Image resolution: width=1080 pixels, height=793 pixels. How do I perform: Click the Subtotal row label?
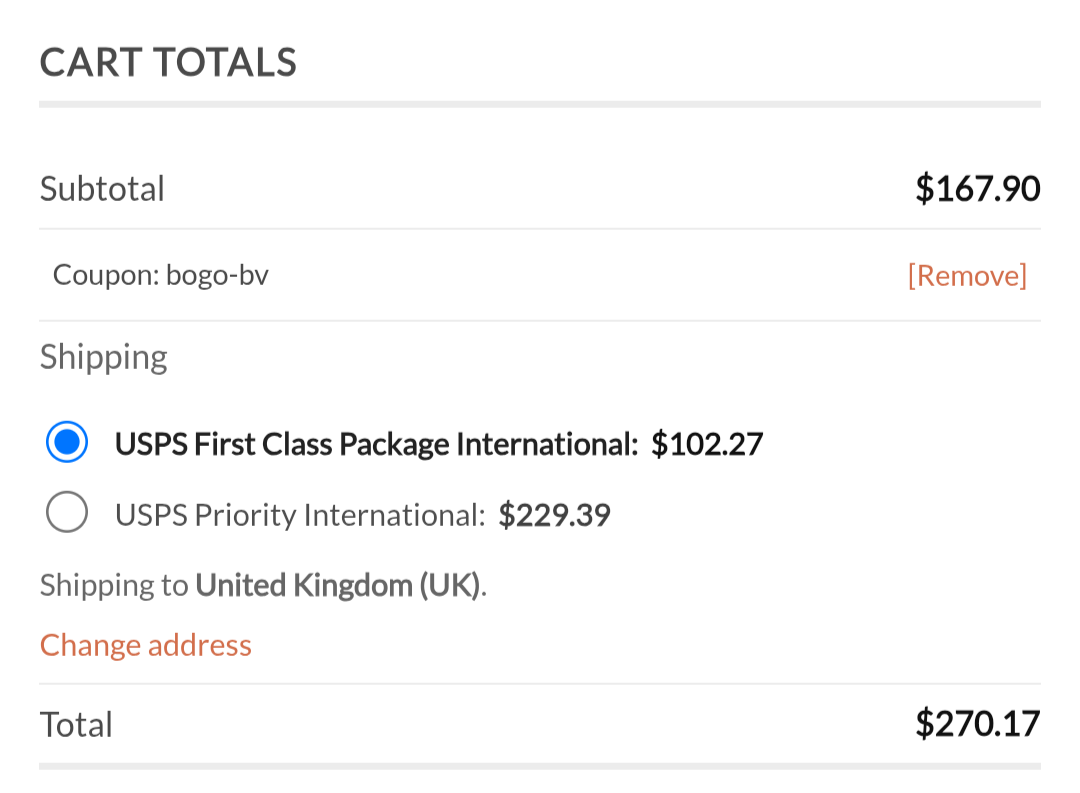pyautogui.click(x=102, y=188)
